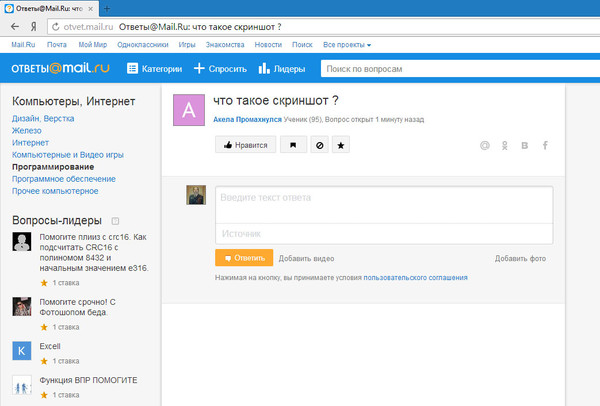Click the address bar with otvet.mail.ru
Image resolution: width=600 pixels, height=406 pixels.
click(x=323, y=27)
